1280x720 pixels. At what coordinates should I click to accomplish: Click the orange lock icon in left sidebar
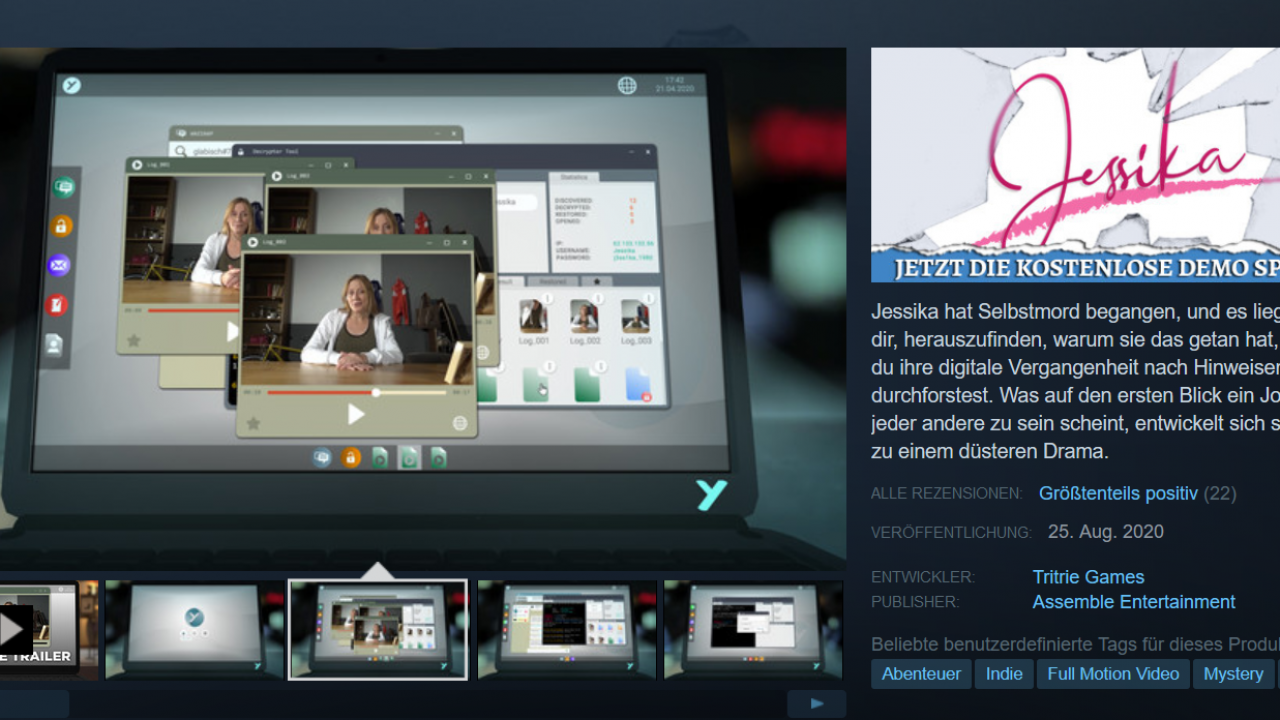(61, 226)
